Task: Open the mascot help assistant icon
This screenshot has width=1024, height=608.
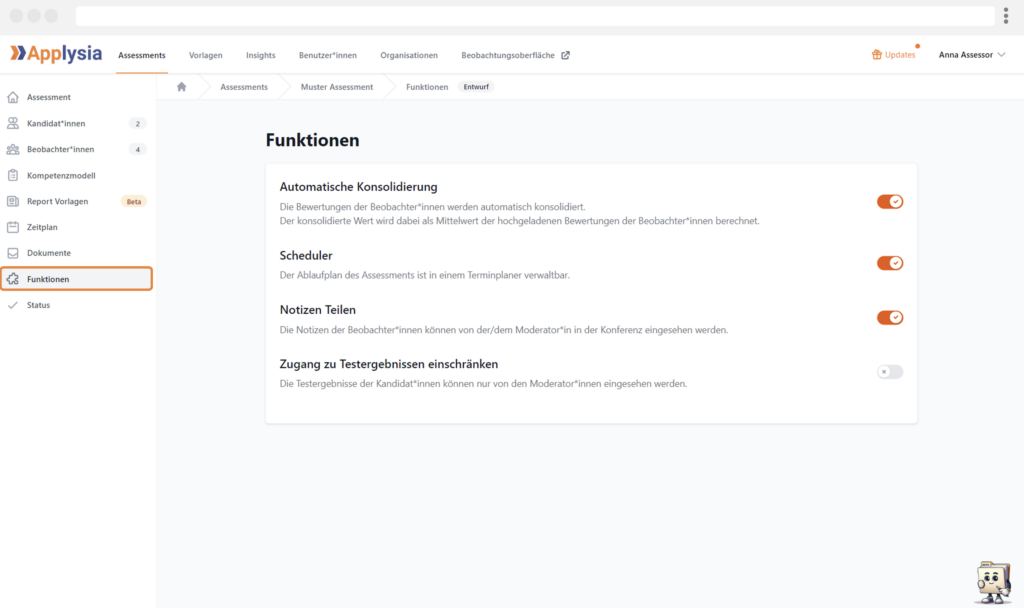Action: [991, 581]
